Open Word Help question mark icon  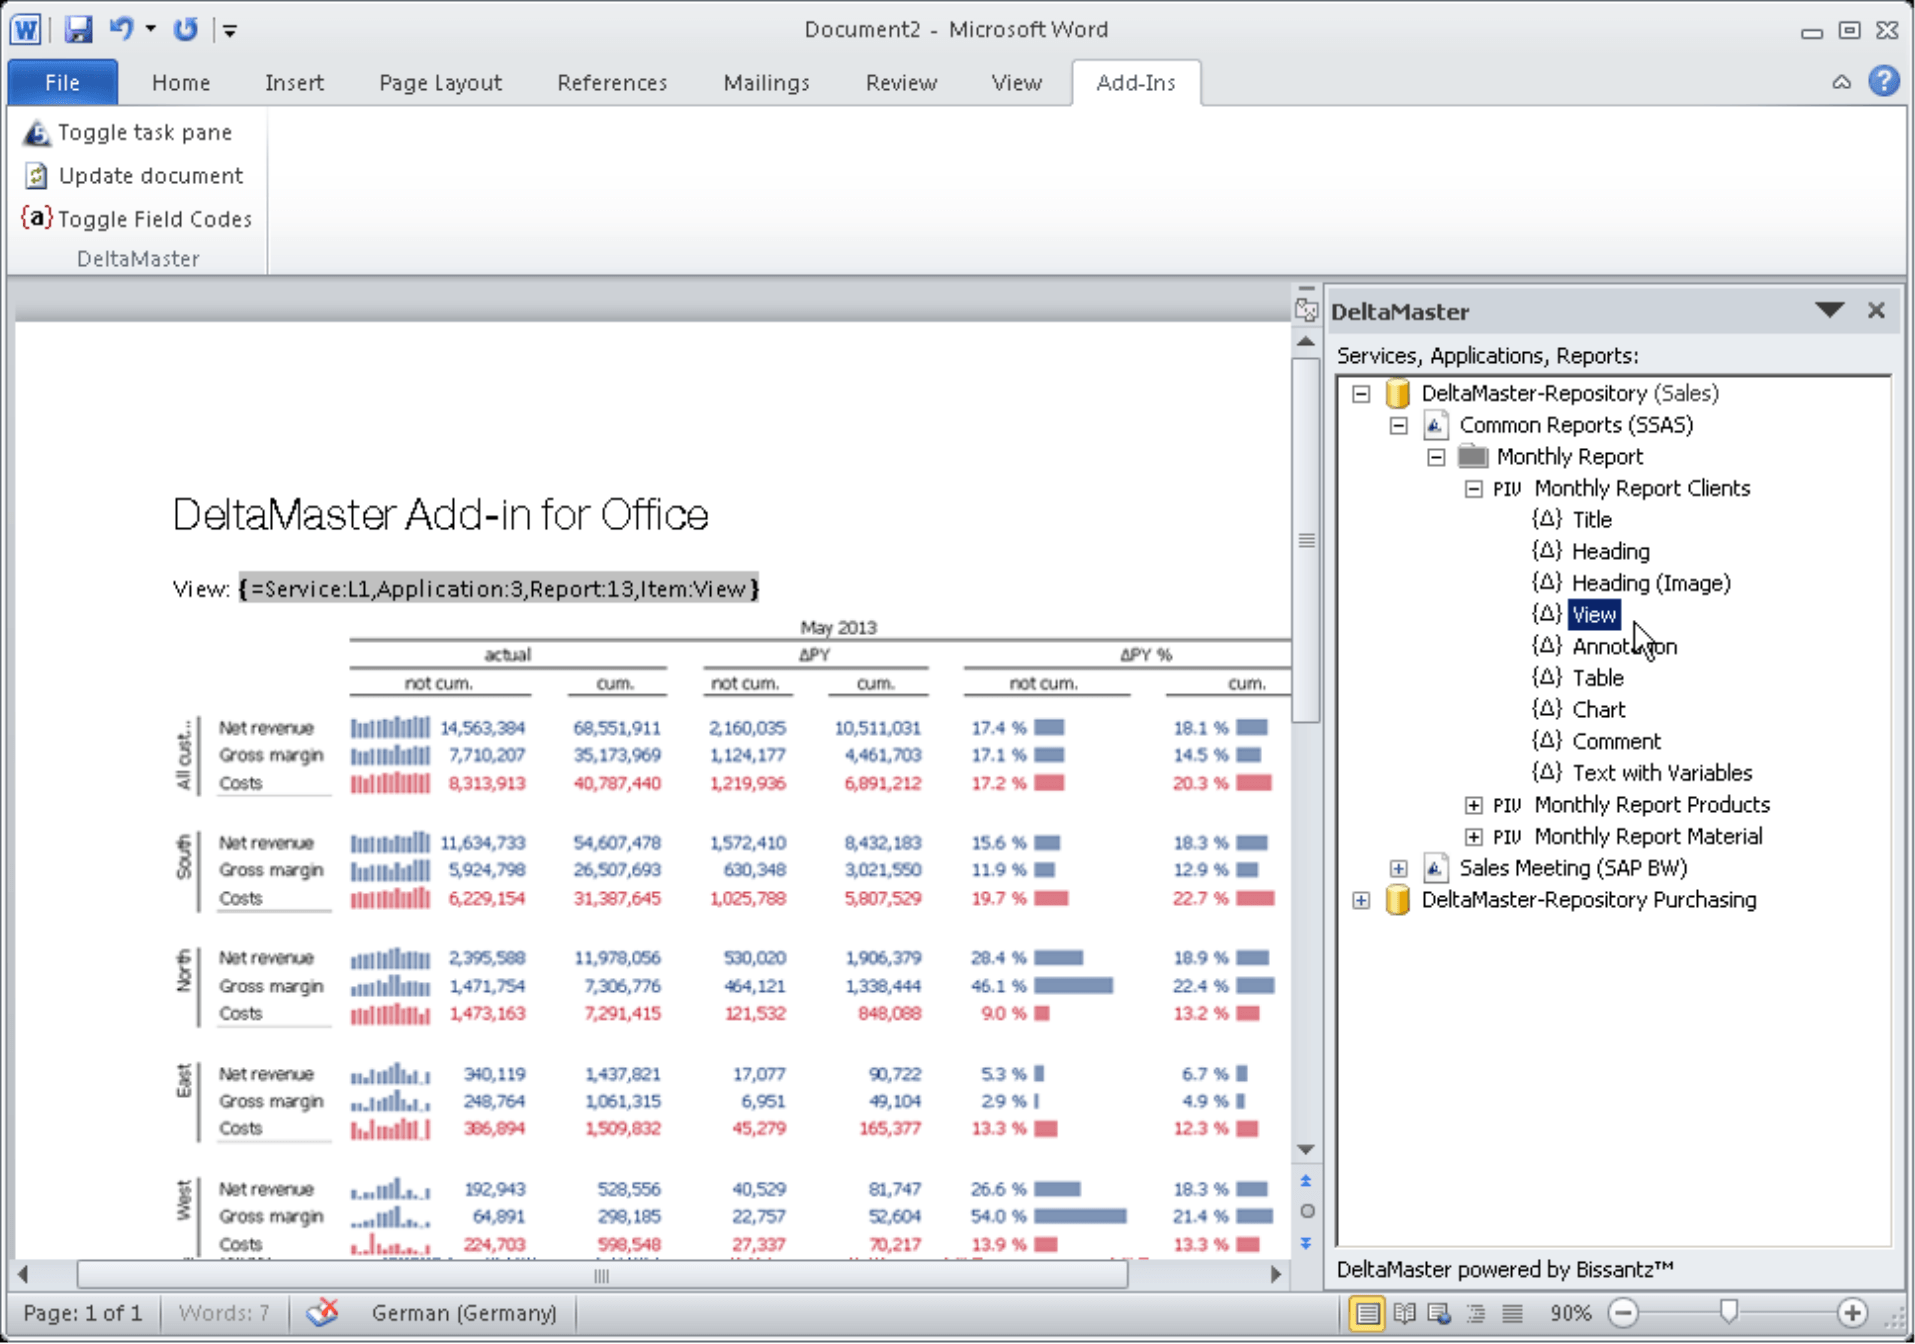click(1884, 81)
